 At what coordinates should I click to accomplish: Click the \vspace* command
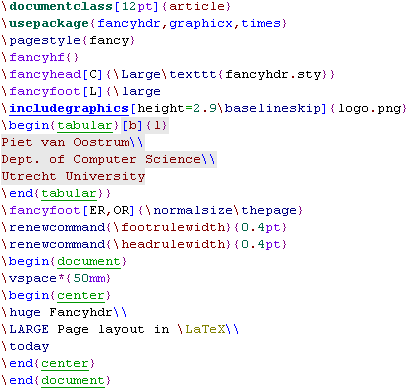pyautogui.click(x=33, y=278)
